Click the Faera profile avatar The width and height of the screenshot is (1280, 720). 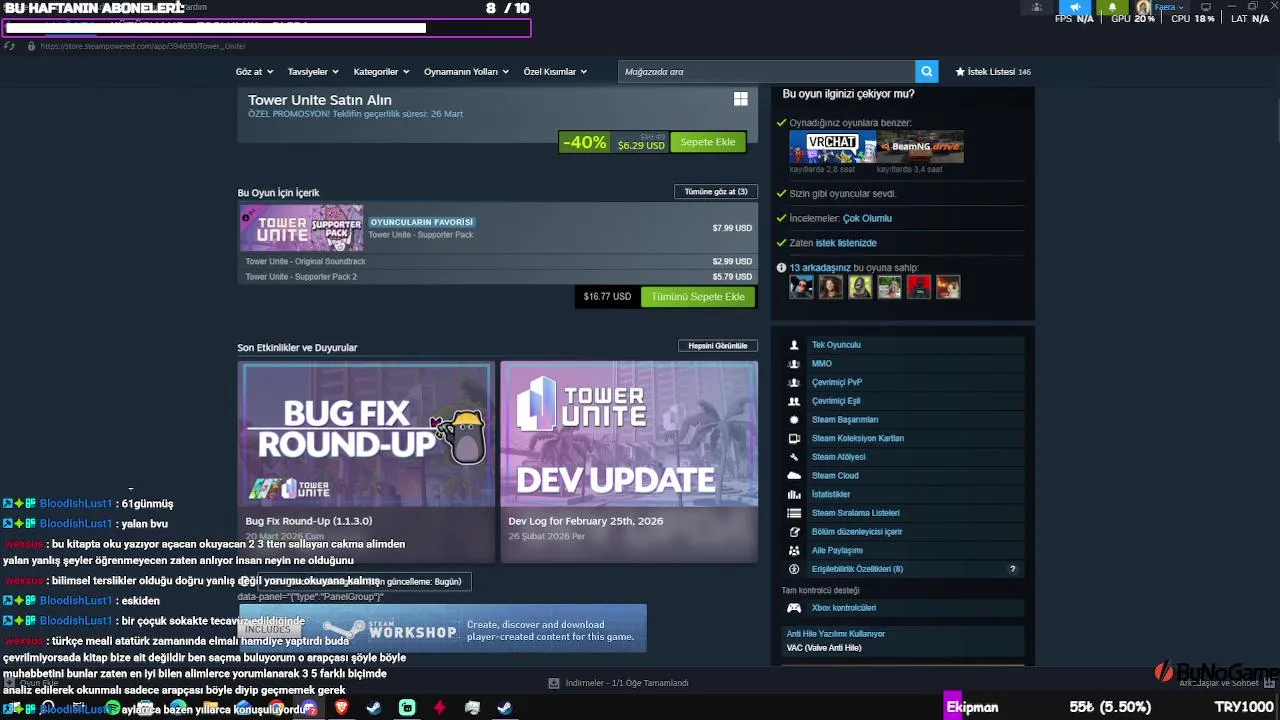(x=1142, y=7)
